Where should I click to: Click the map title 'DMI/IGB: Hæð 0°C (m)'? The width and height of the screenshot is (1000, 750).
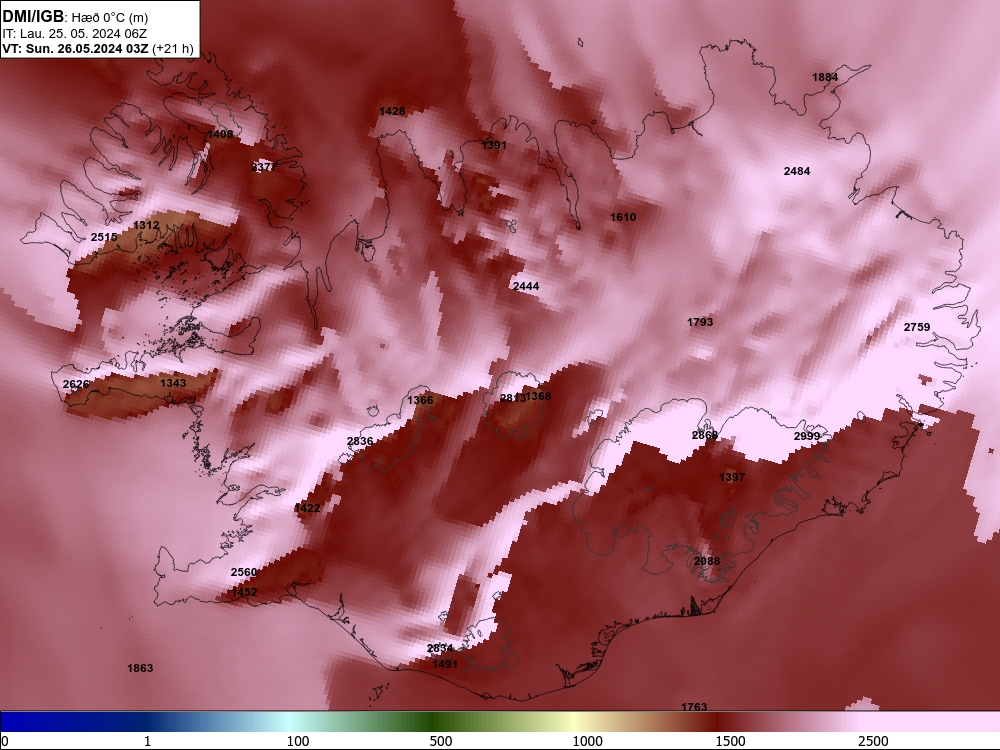75,17
